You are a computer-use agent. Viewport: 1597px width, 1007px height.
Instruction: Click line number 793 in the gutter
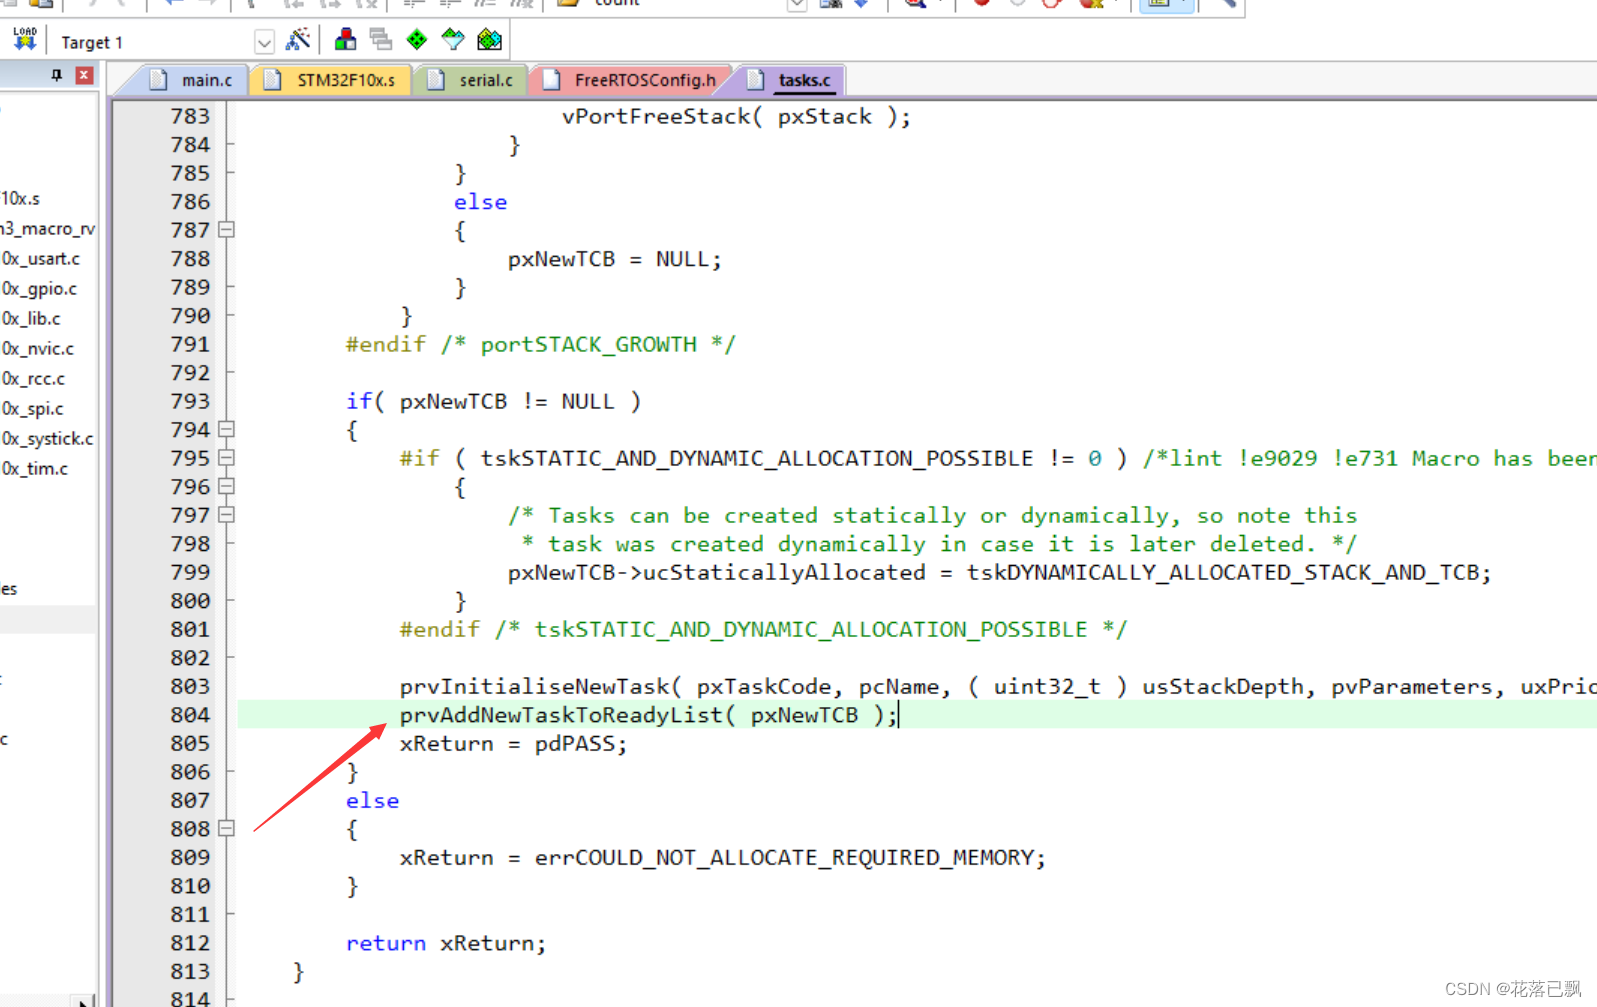[190, 402]
